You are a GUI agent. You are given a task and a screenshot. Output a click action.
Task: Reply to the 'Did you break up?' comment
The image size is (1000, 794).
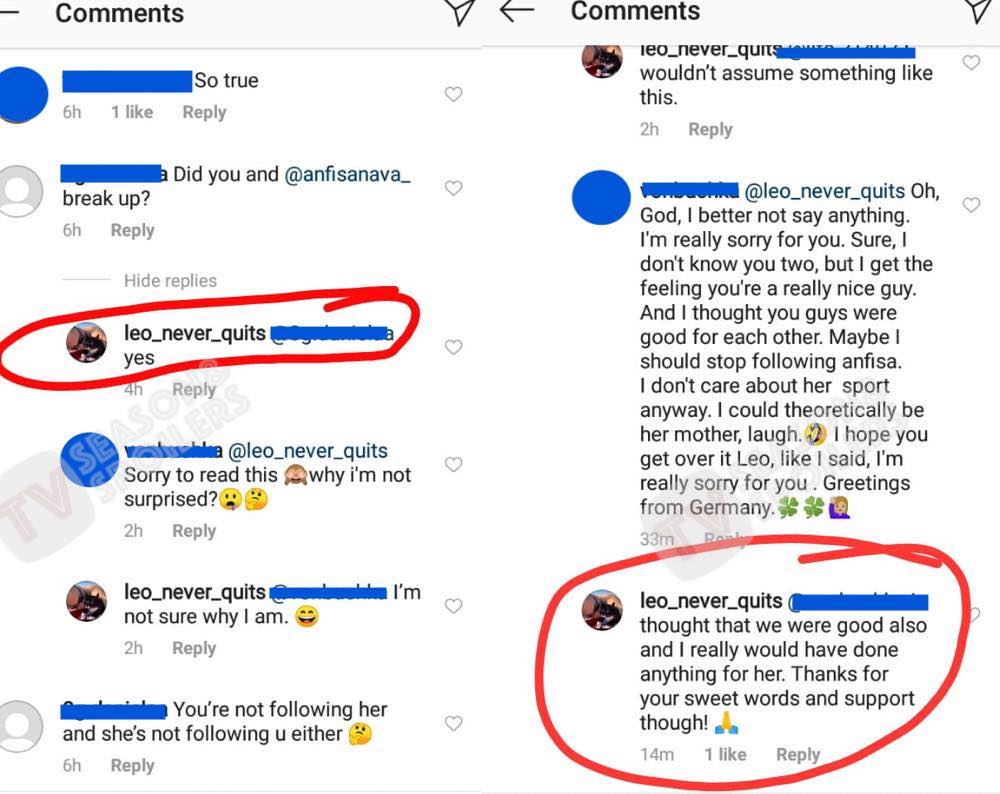[x=132, y=230]
